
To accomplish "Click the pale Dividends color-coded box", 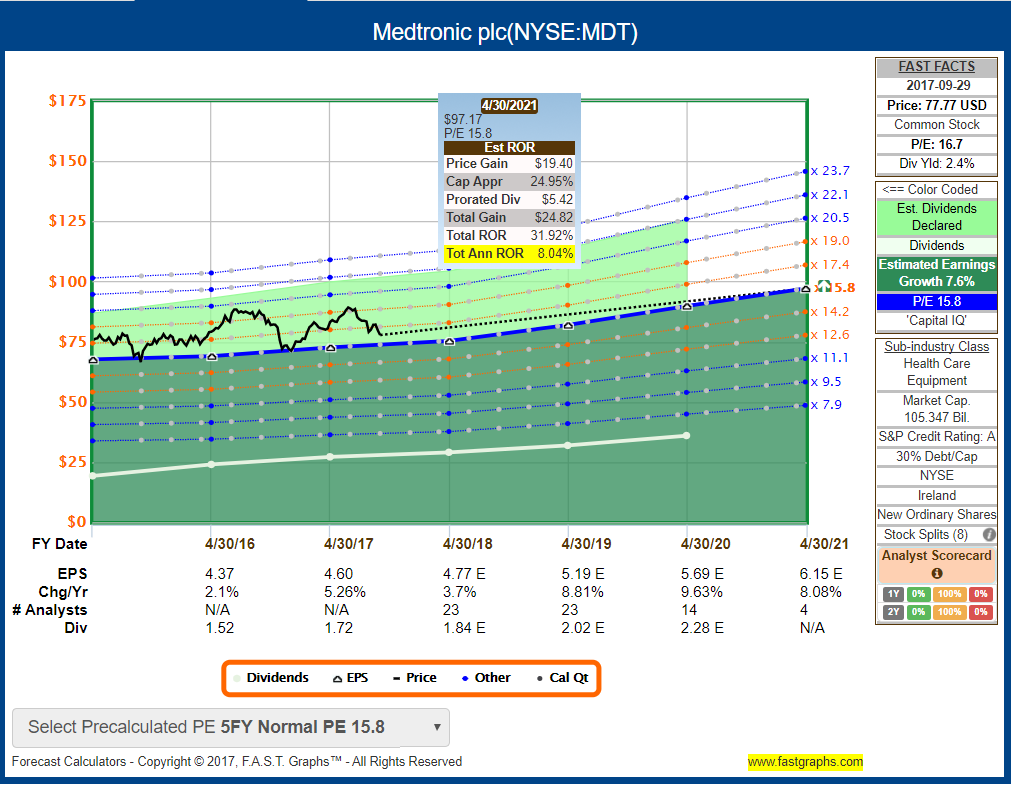I will point(936,246).
